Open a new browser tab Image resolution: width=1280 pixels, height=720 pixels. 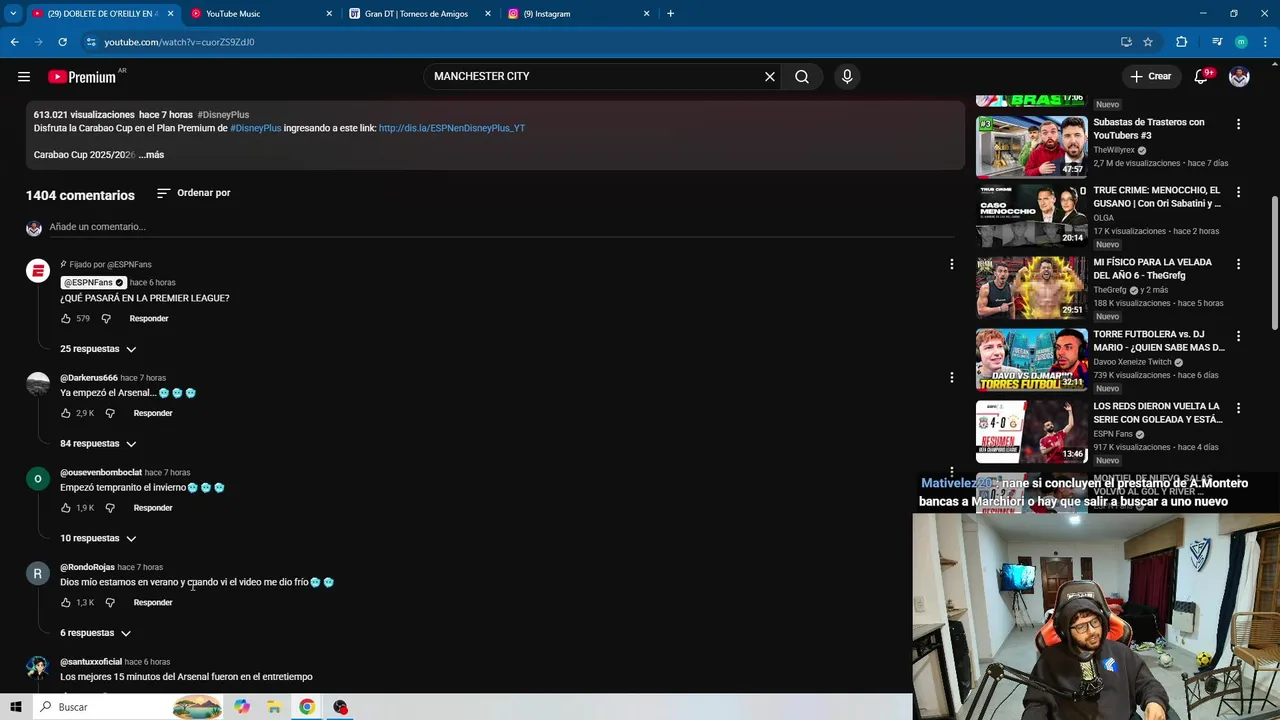pos(670,14)
